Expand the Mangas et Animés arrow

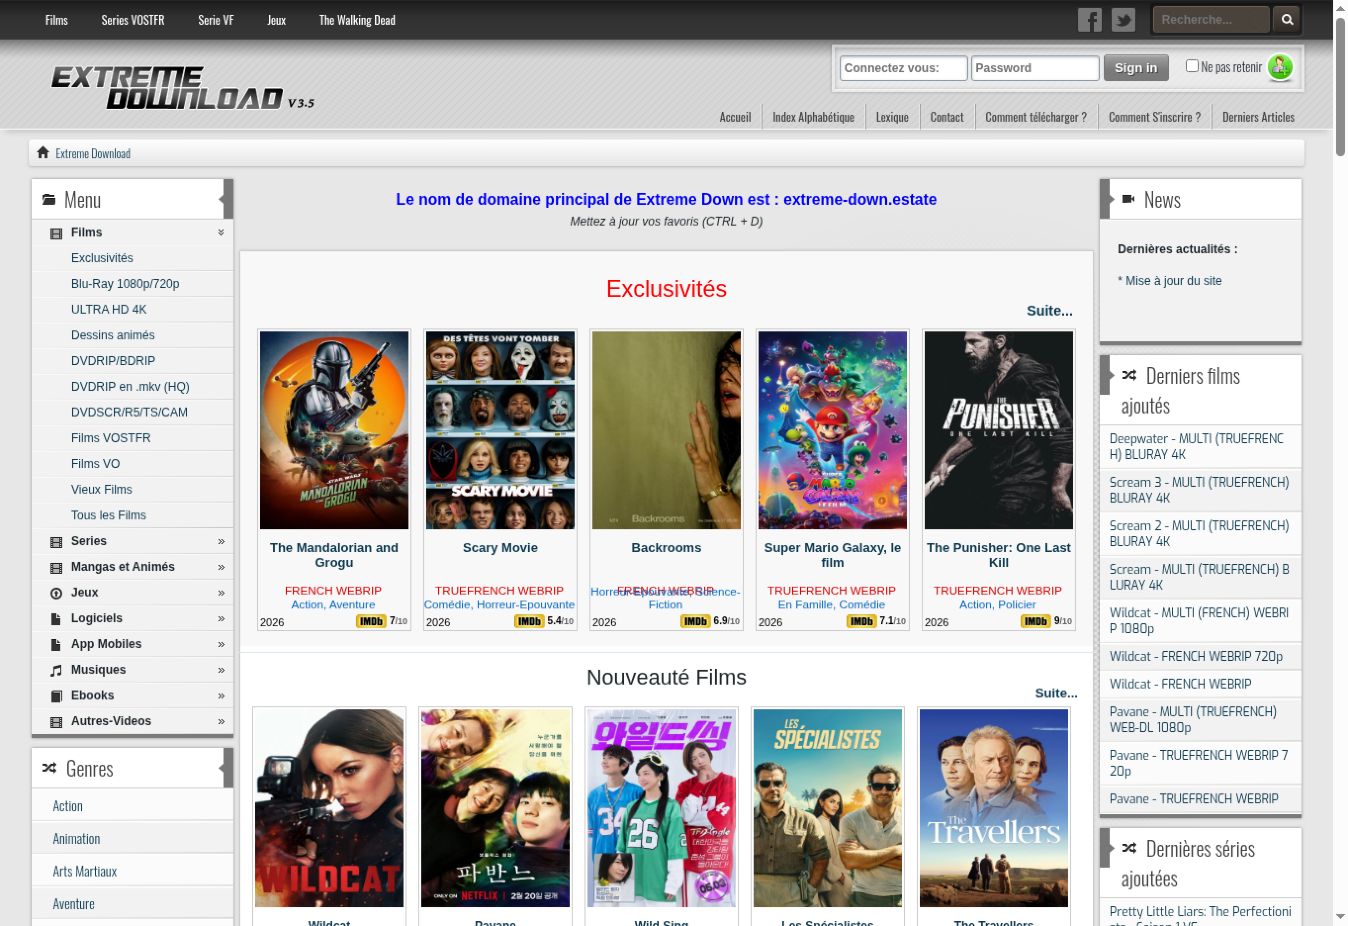point(221,567)
